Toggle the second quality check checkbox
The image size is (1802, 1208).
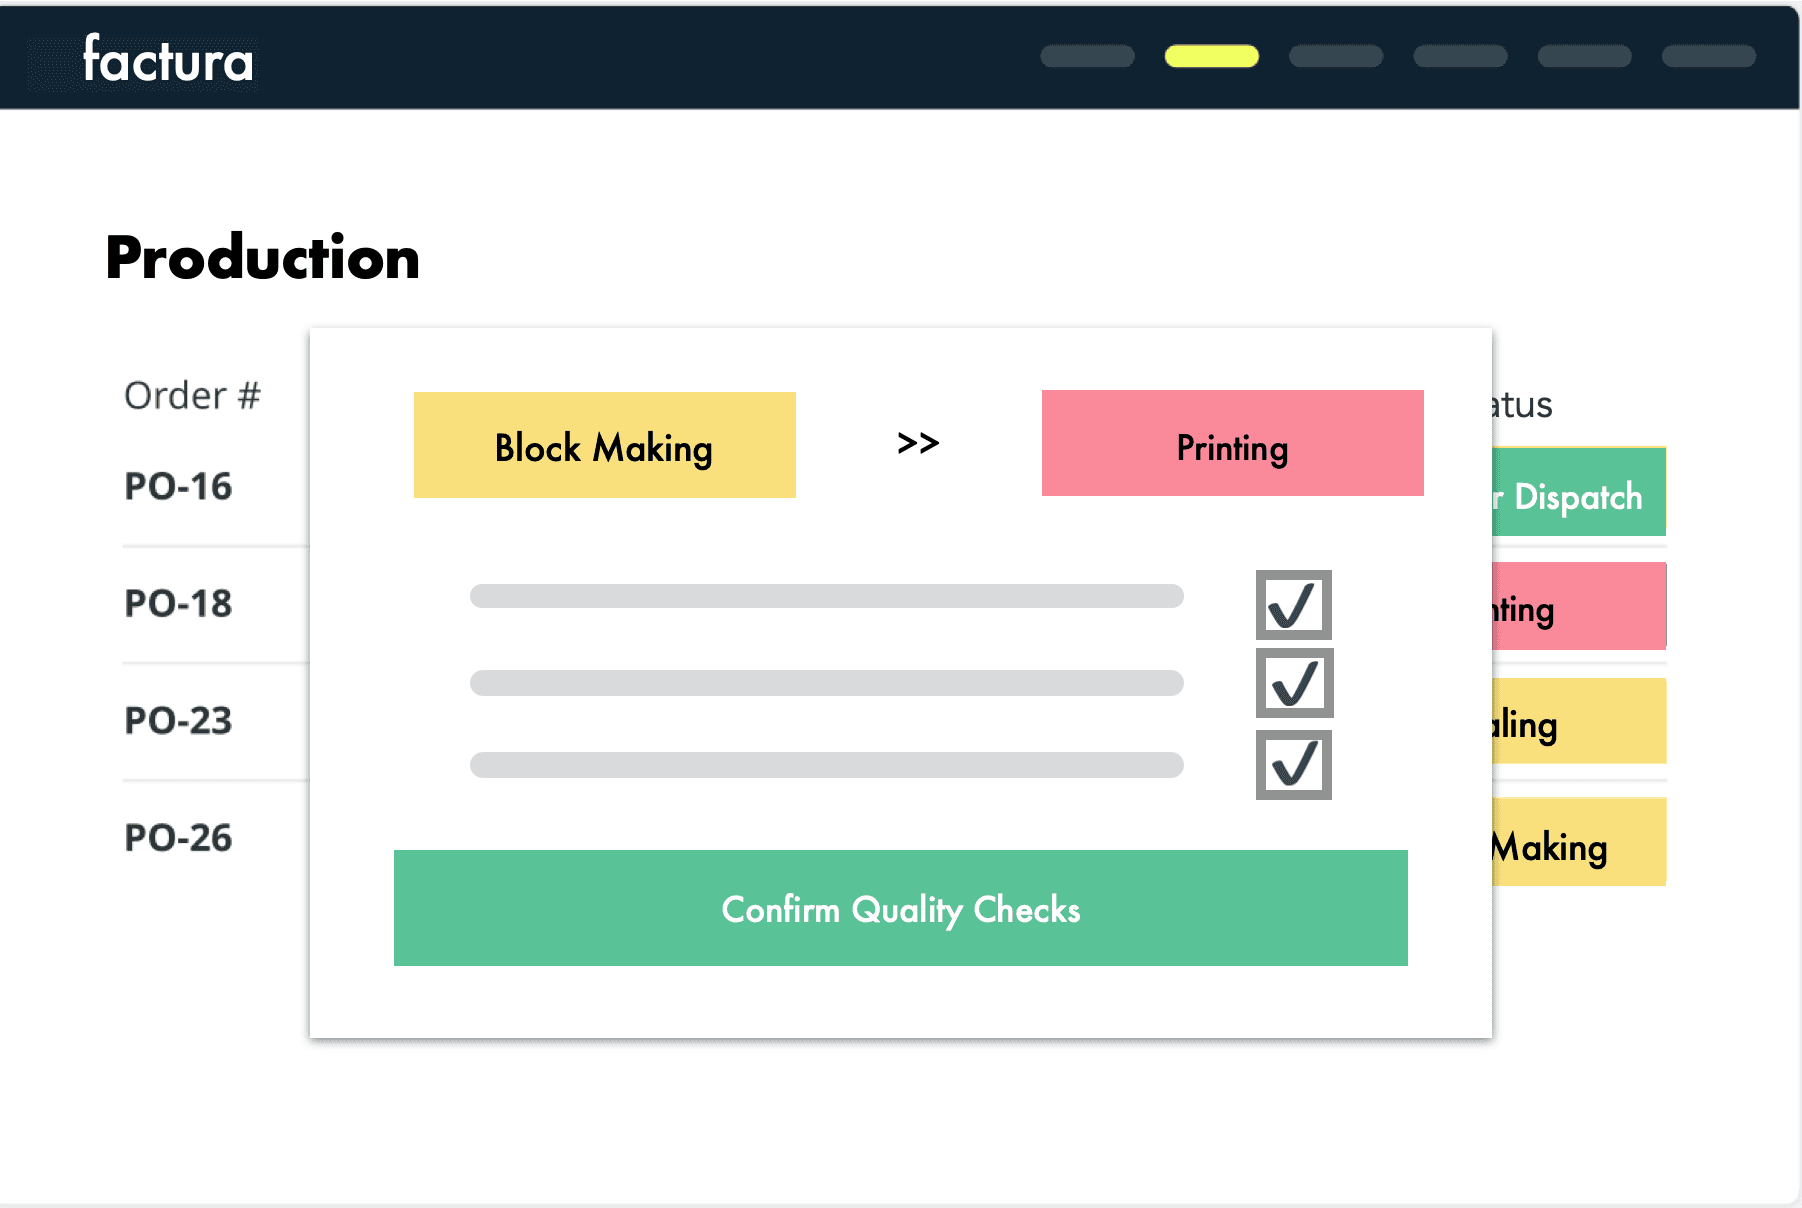1294,683
